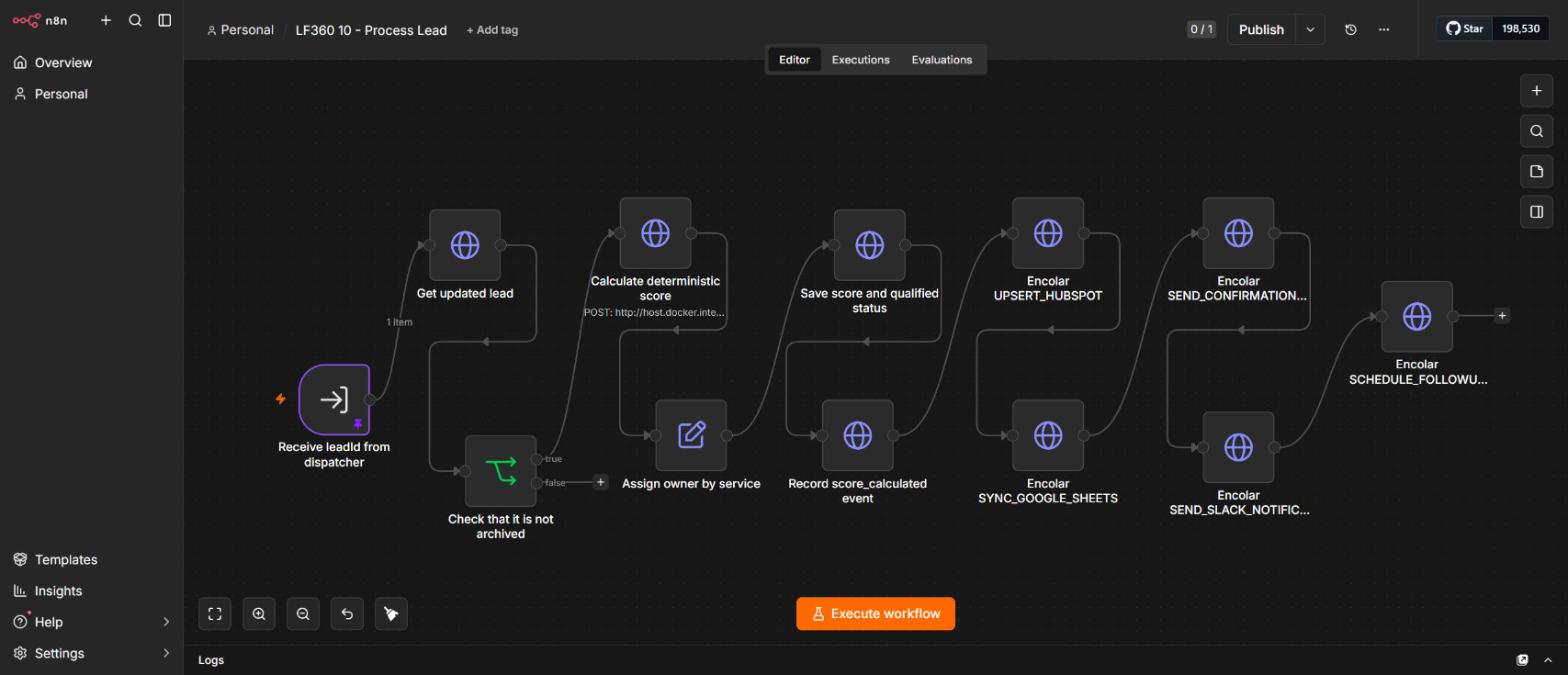Select Encolar SYNC_GOOGLE_SHEETS node
Screen dimensions: 1568x675
click(x=1048, y=435)
